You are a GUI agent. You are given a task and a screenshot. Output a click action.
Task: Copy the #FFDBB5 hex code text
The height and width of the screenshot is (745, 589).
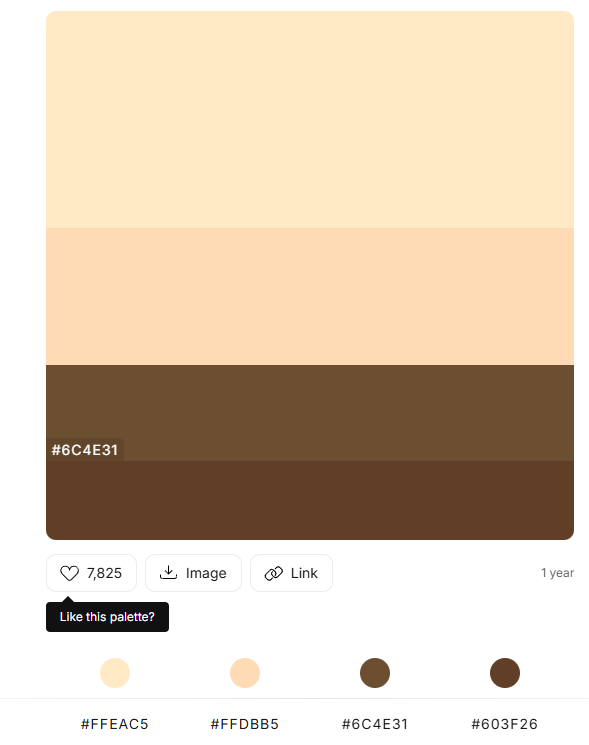[245, 724]
